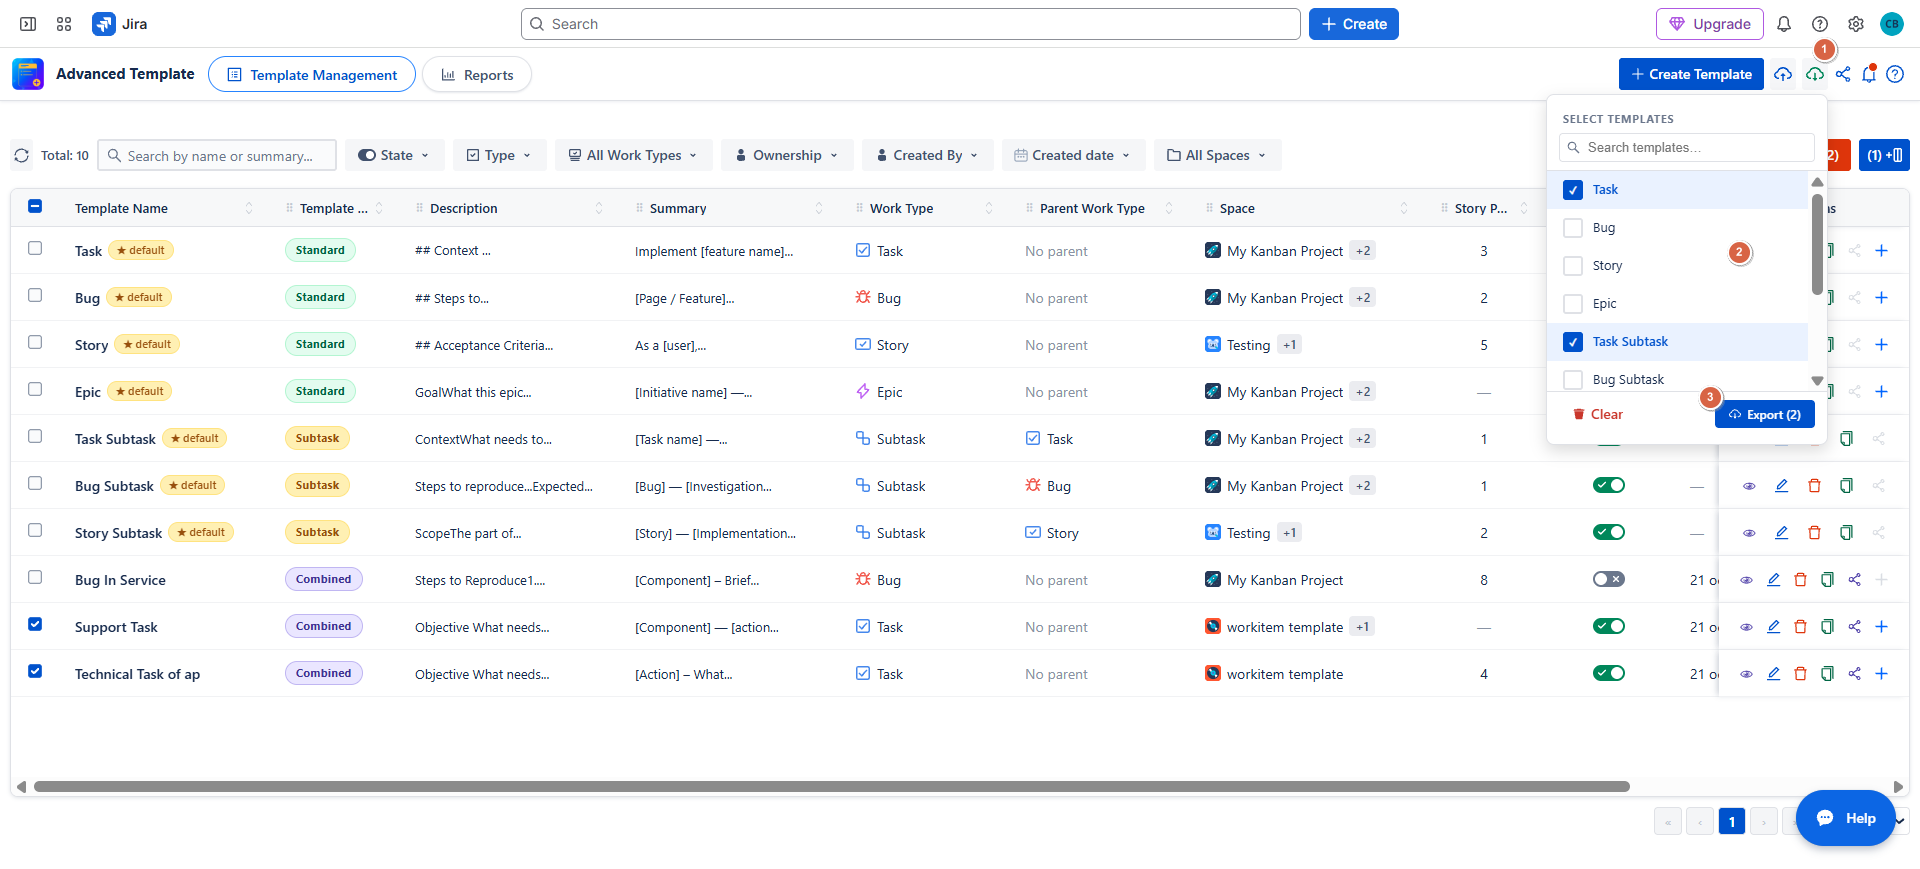Switch to the Reports tab
The height and width of the screenshot is (869, 1920).
[x=477, y=75]
